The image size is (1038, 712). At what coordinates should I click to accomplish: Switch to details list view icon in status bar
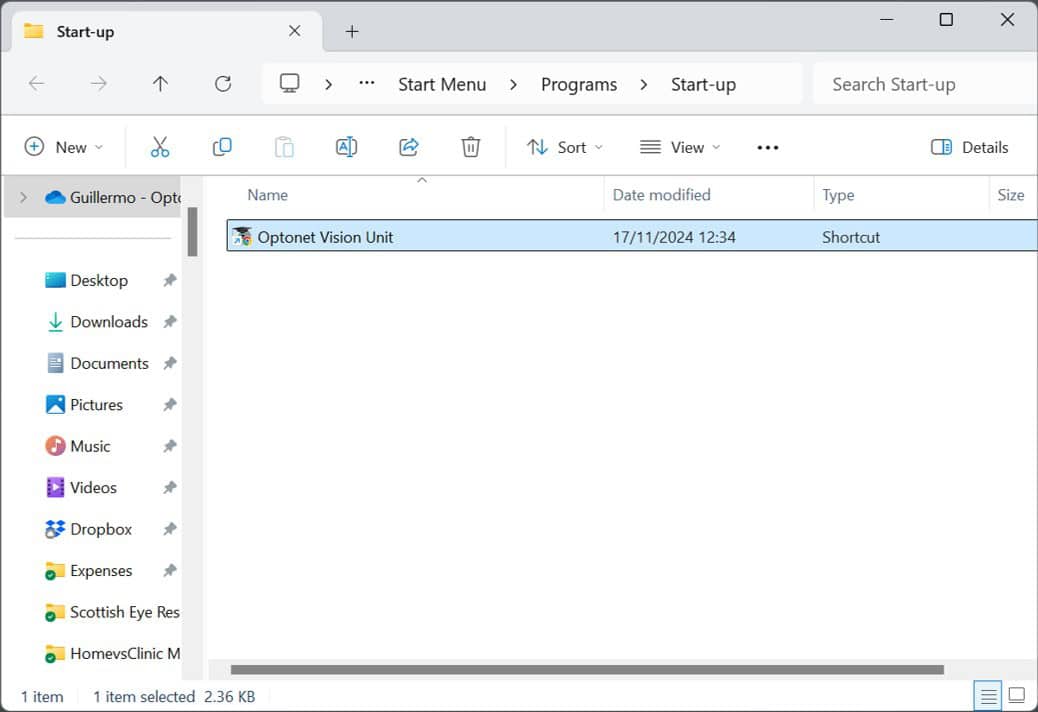(x=988, y=696)
